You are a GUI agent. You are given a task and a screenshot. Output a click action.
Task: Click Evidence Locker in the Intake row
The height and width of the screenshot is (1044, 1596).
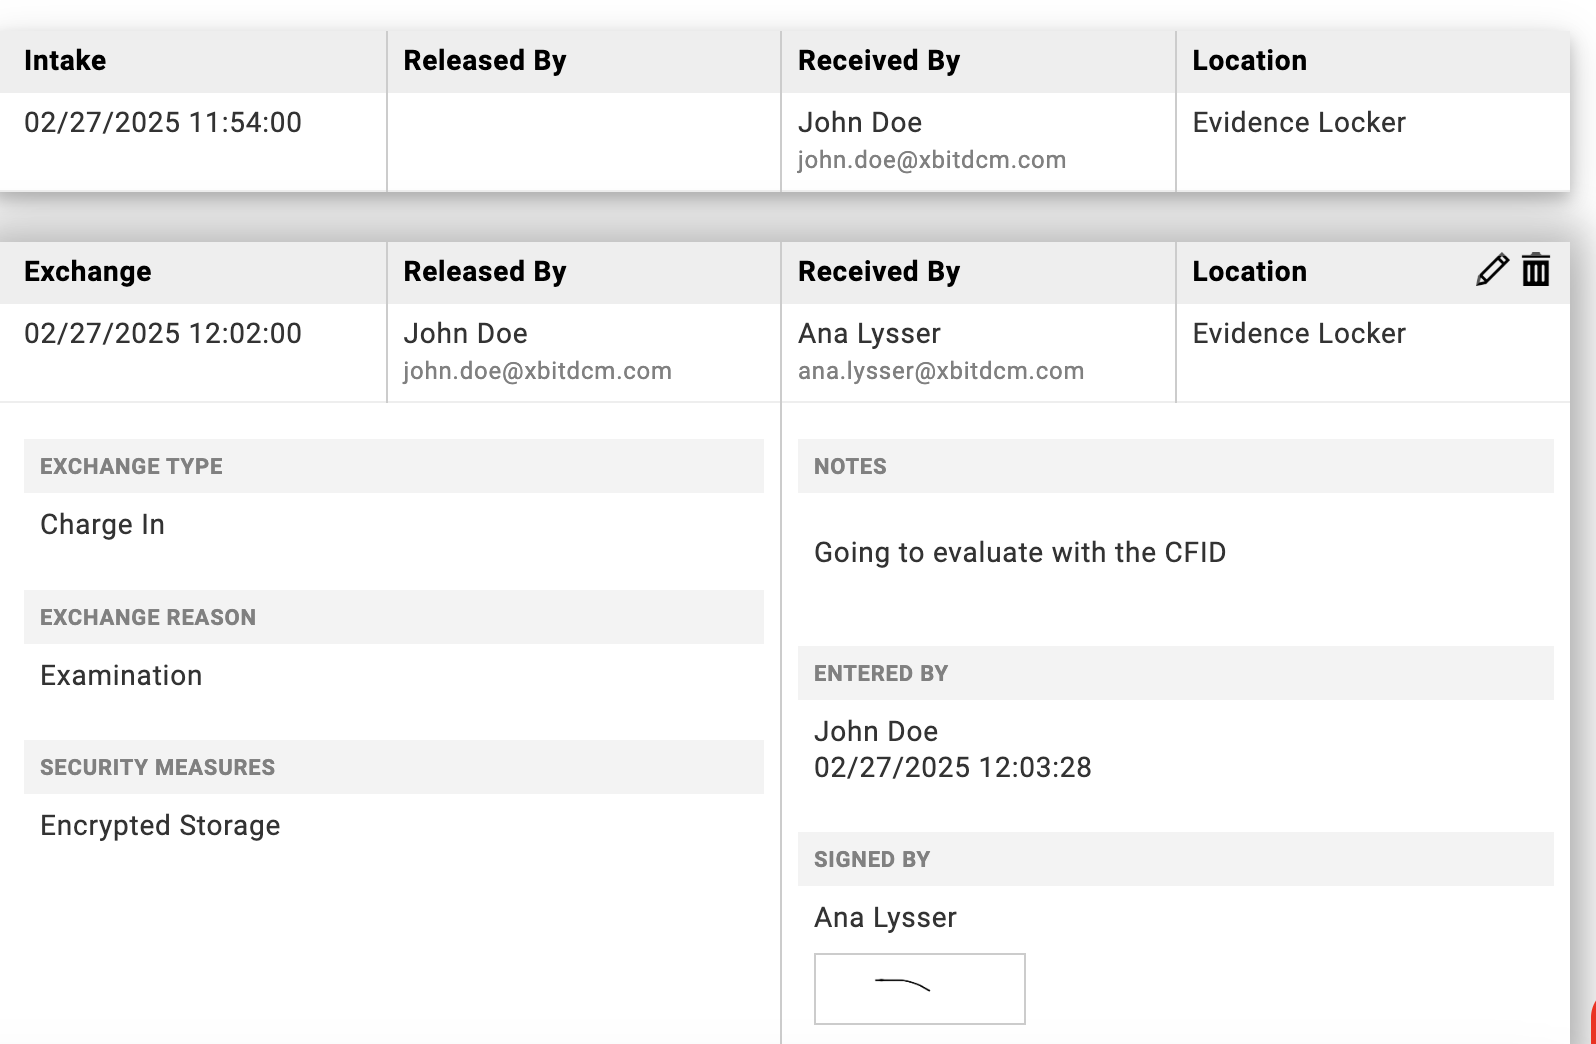coord(1299,122)
